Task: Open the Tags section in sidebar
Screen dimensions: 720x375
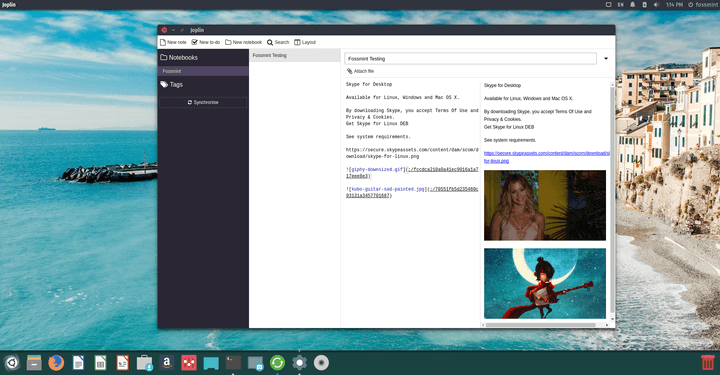Action: coord(171,84)
